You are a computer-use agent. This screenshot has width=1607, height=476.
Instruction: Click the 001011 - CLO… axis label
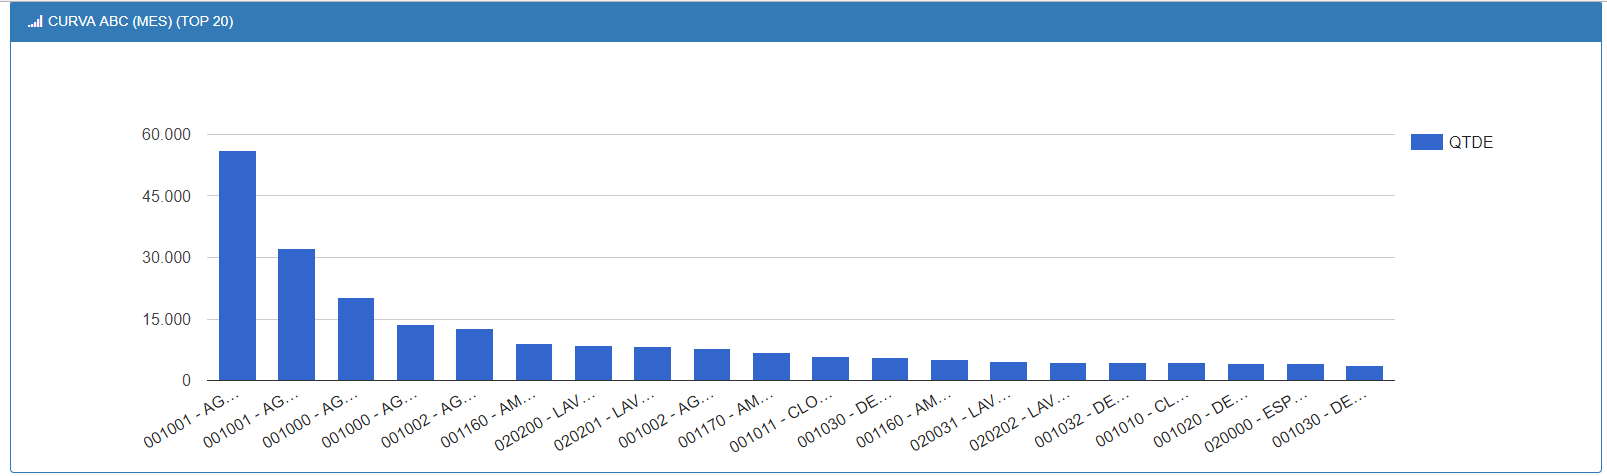tap(783, 421)
